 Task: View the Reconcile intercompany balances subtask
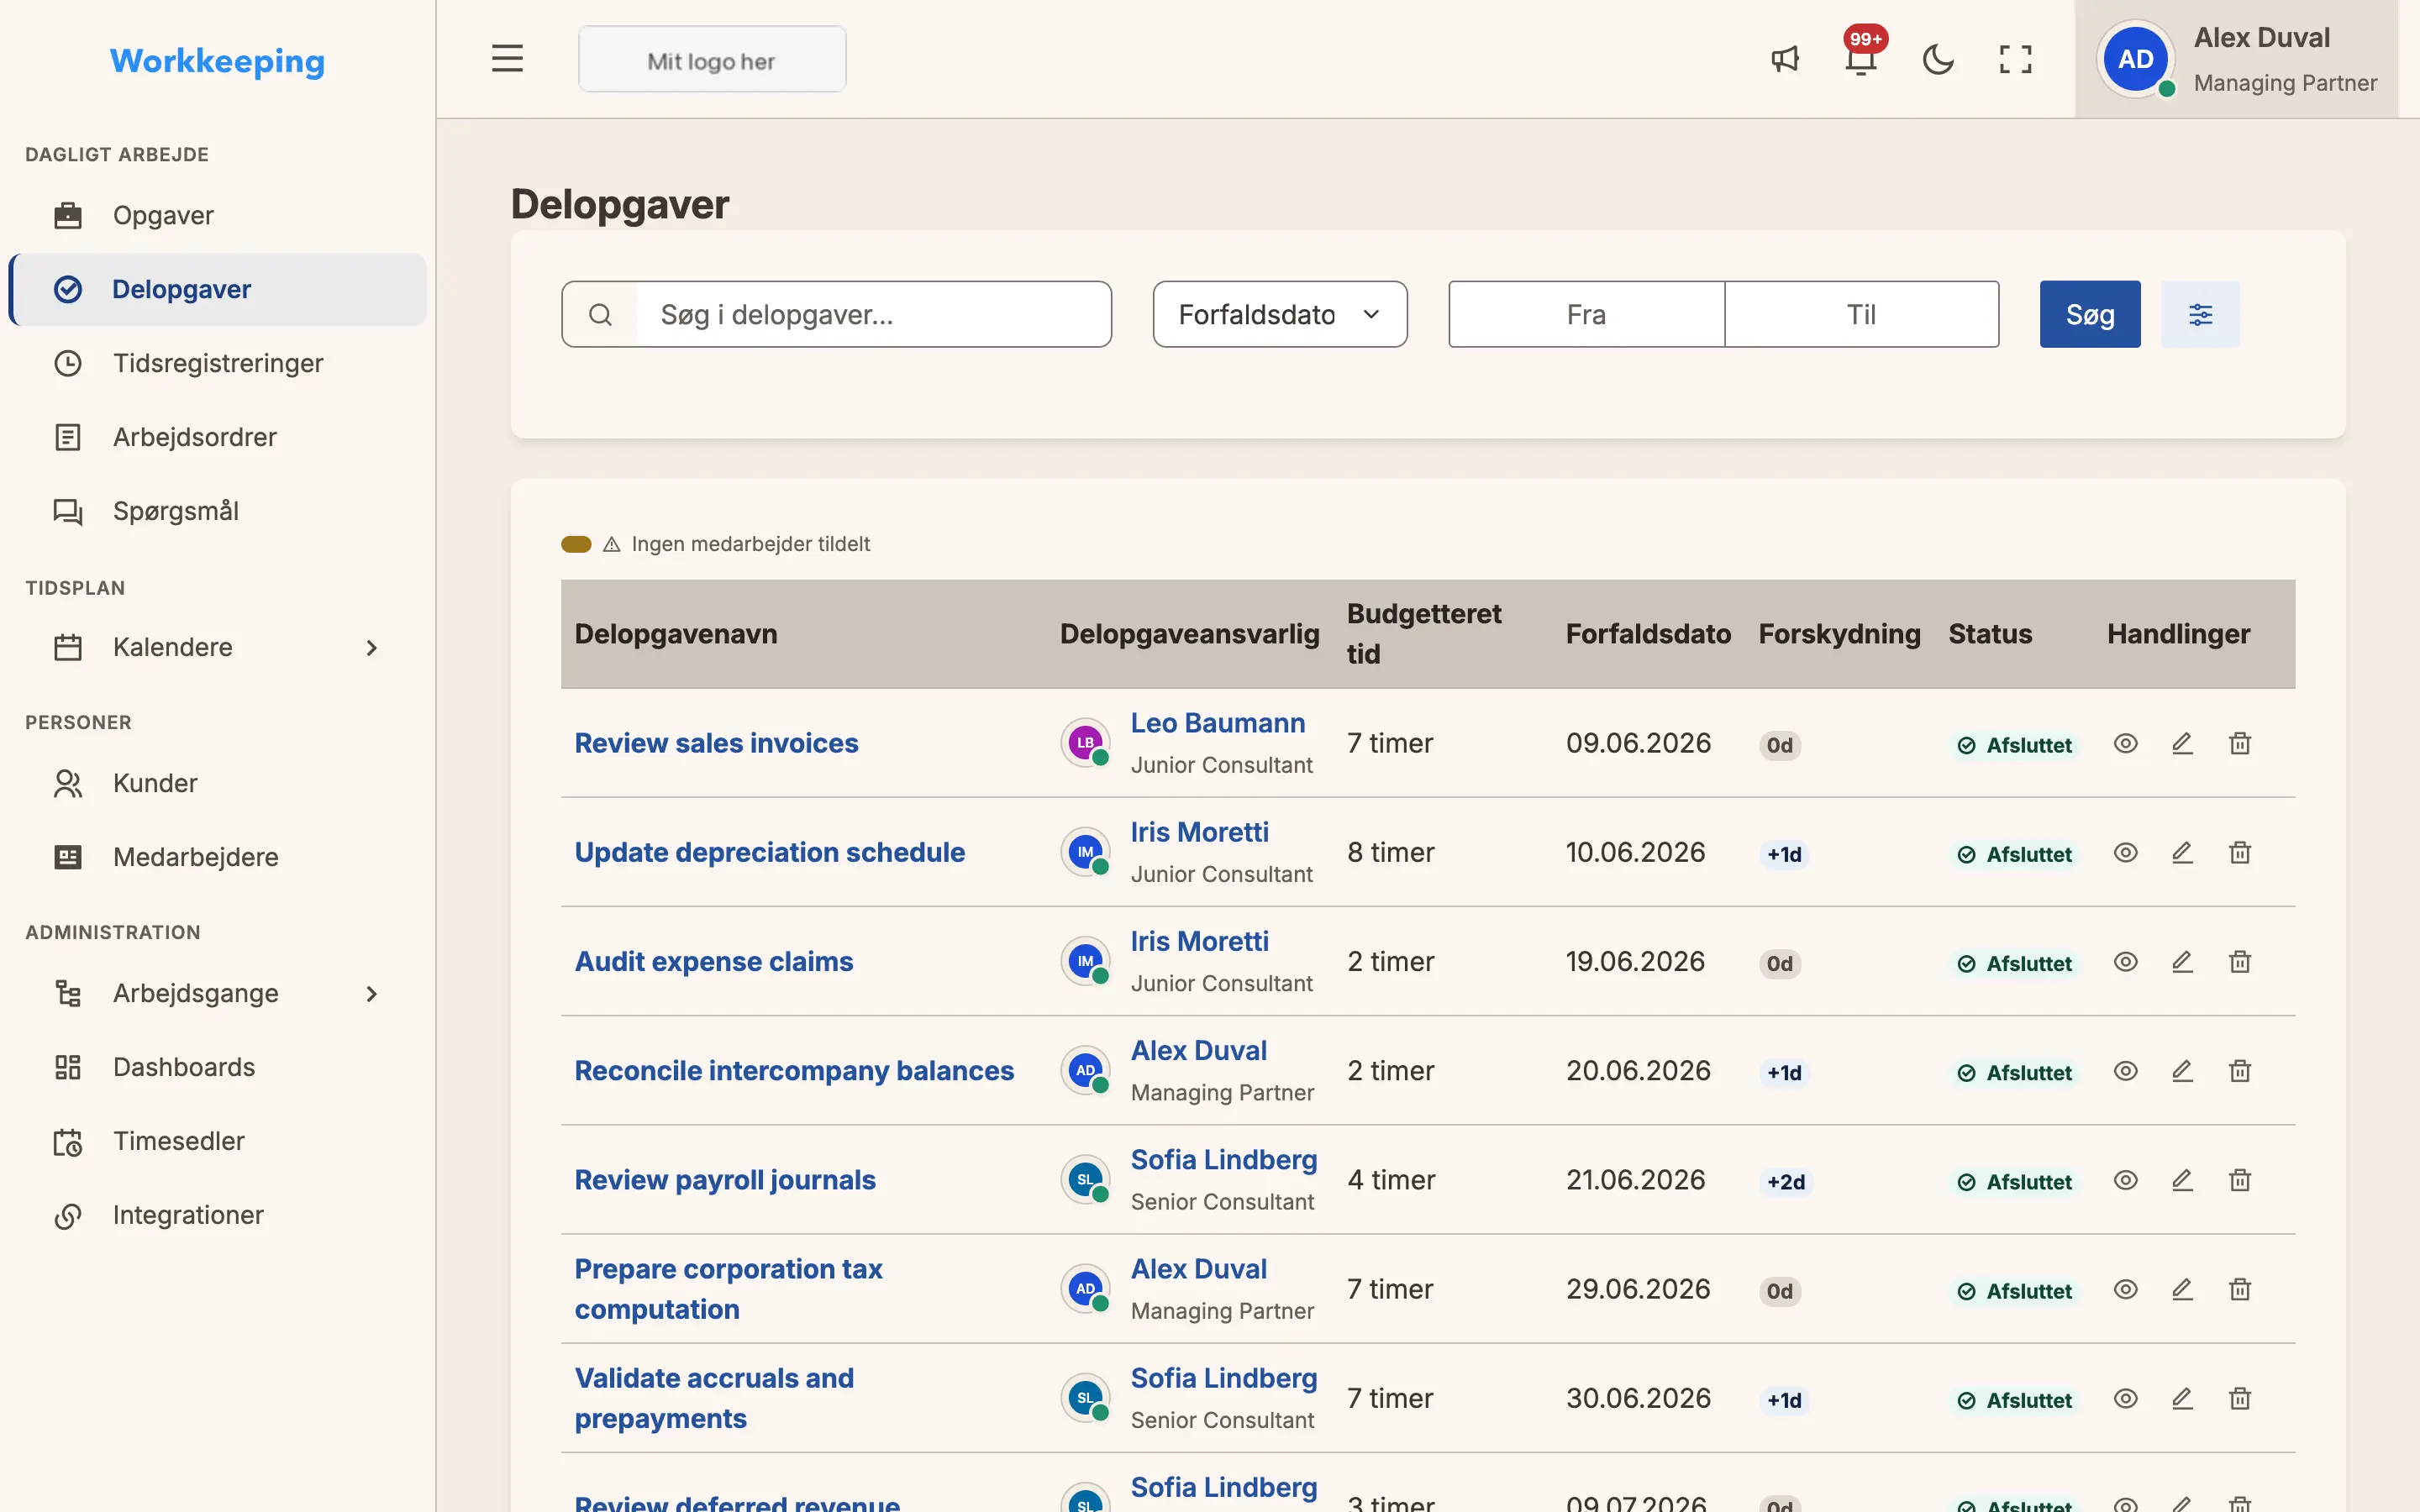pyautogui.click(x=2126, y=1071)
